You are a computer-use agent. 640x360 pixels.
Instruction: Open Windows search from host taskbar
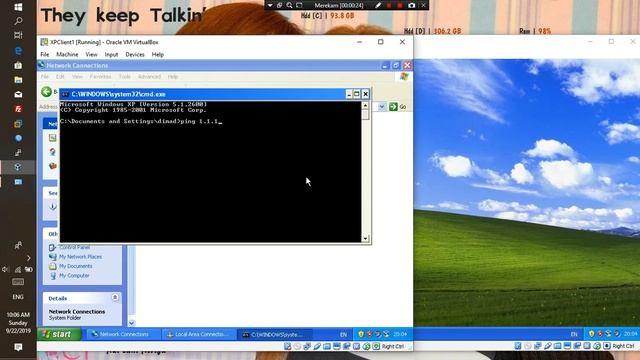(x=18, y=21)
